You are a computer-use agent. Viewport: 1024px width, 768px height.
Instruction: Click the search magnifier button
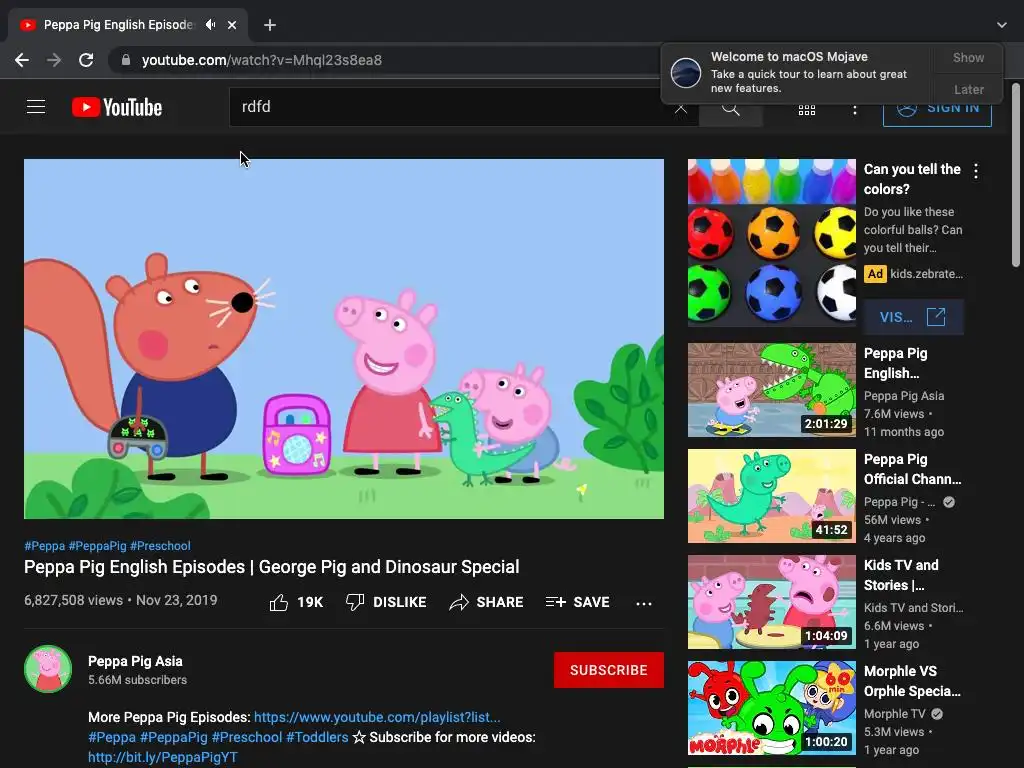pyautogui.click(x=731, y=108)
